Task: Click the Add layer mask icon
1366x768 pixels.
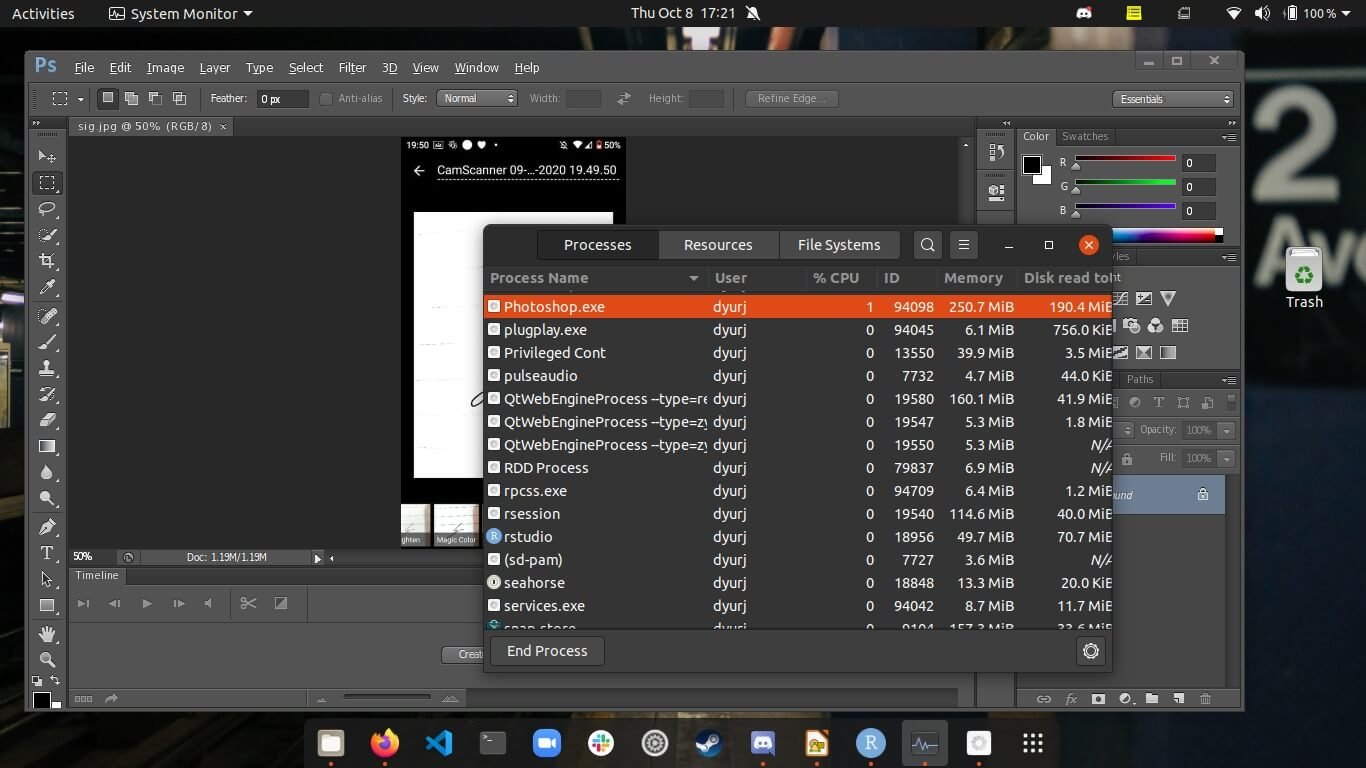Action: coord(1098,699)
